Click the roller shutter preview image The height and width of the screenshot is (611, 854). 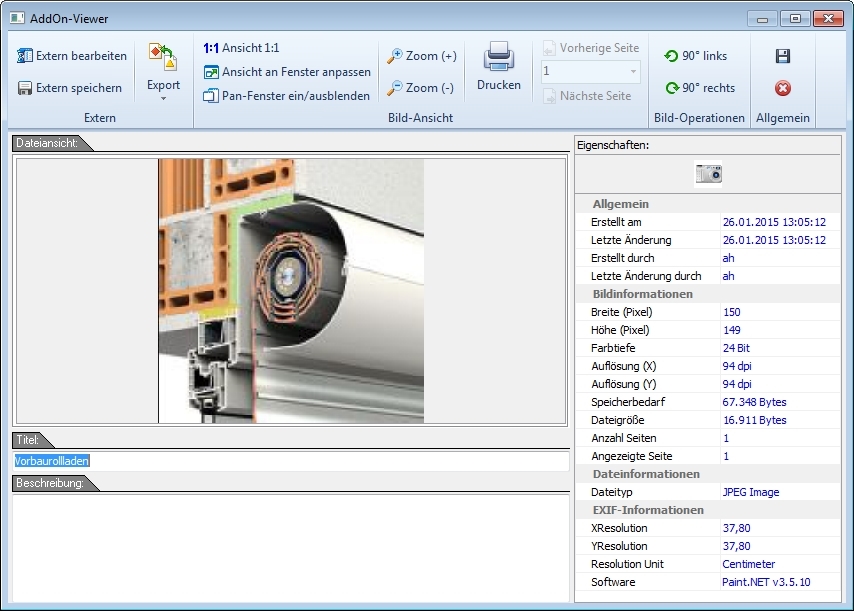(x=291, y=291)
